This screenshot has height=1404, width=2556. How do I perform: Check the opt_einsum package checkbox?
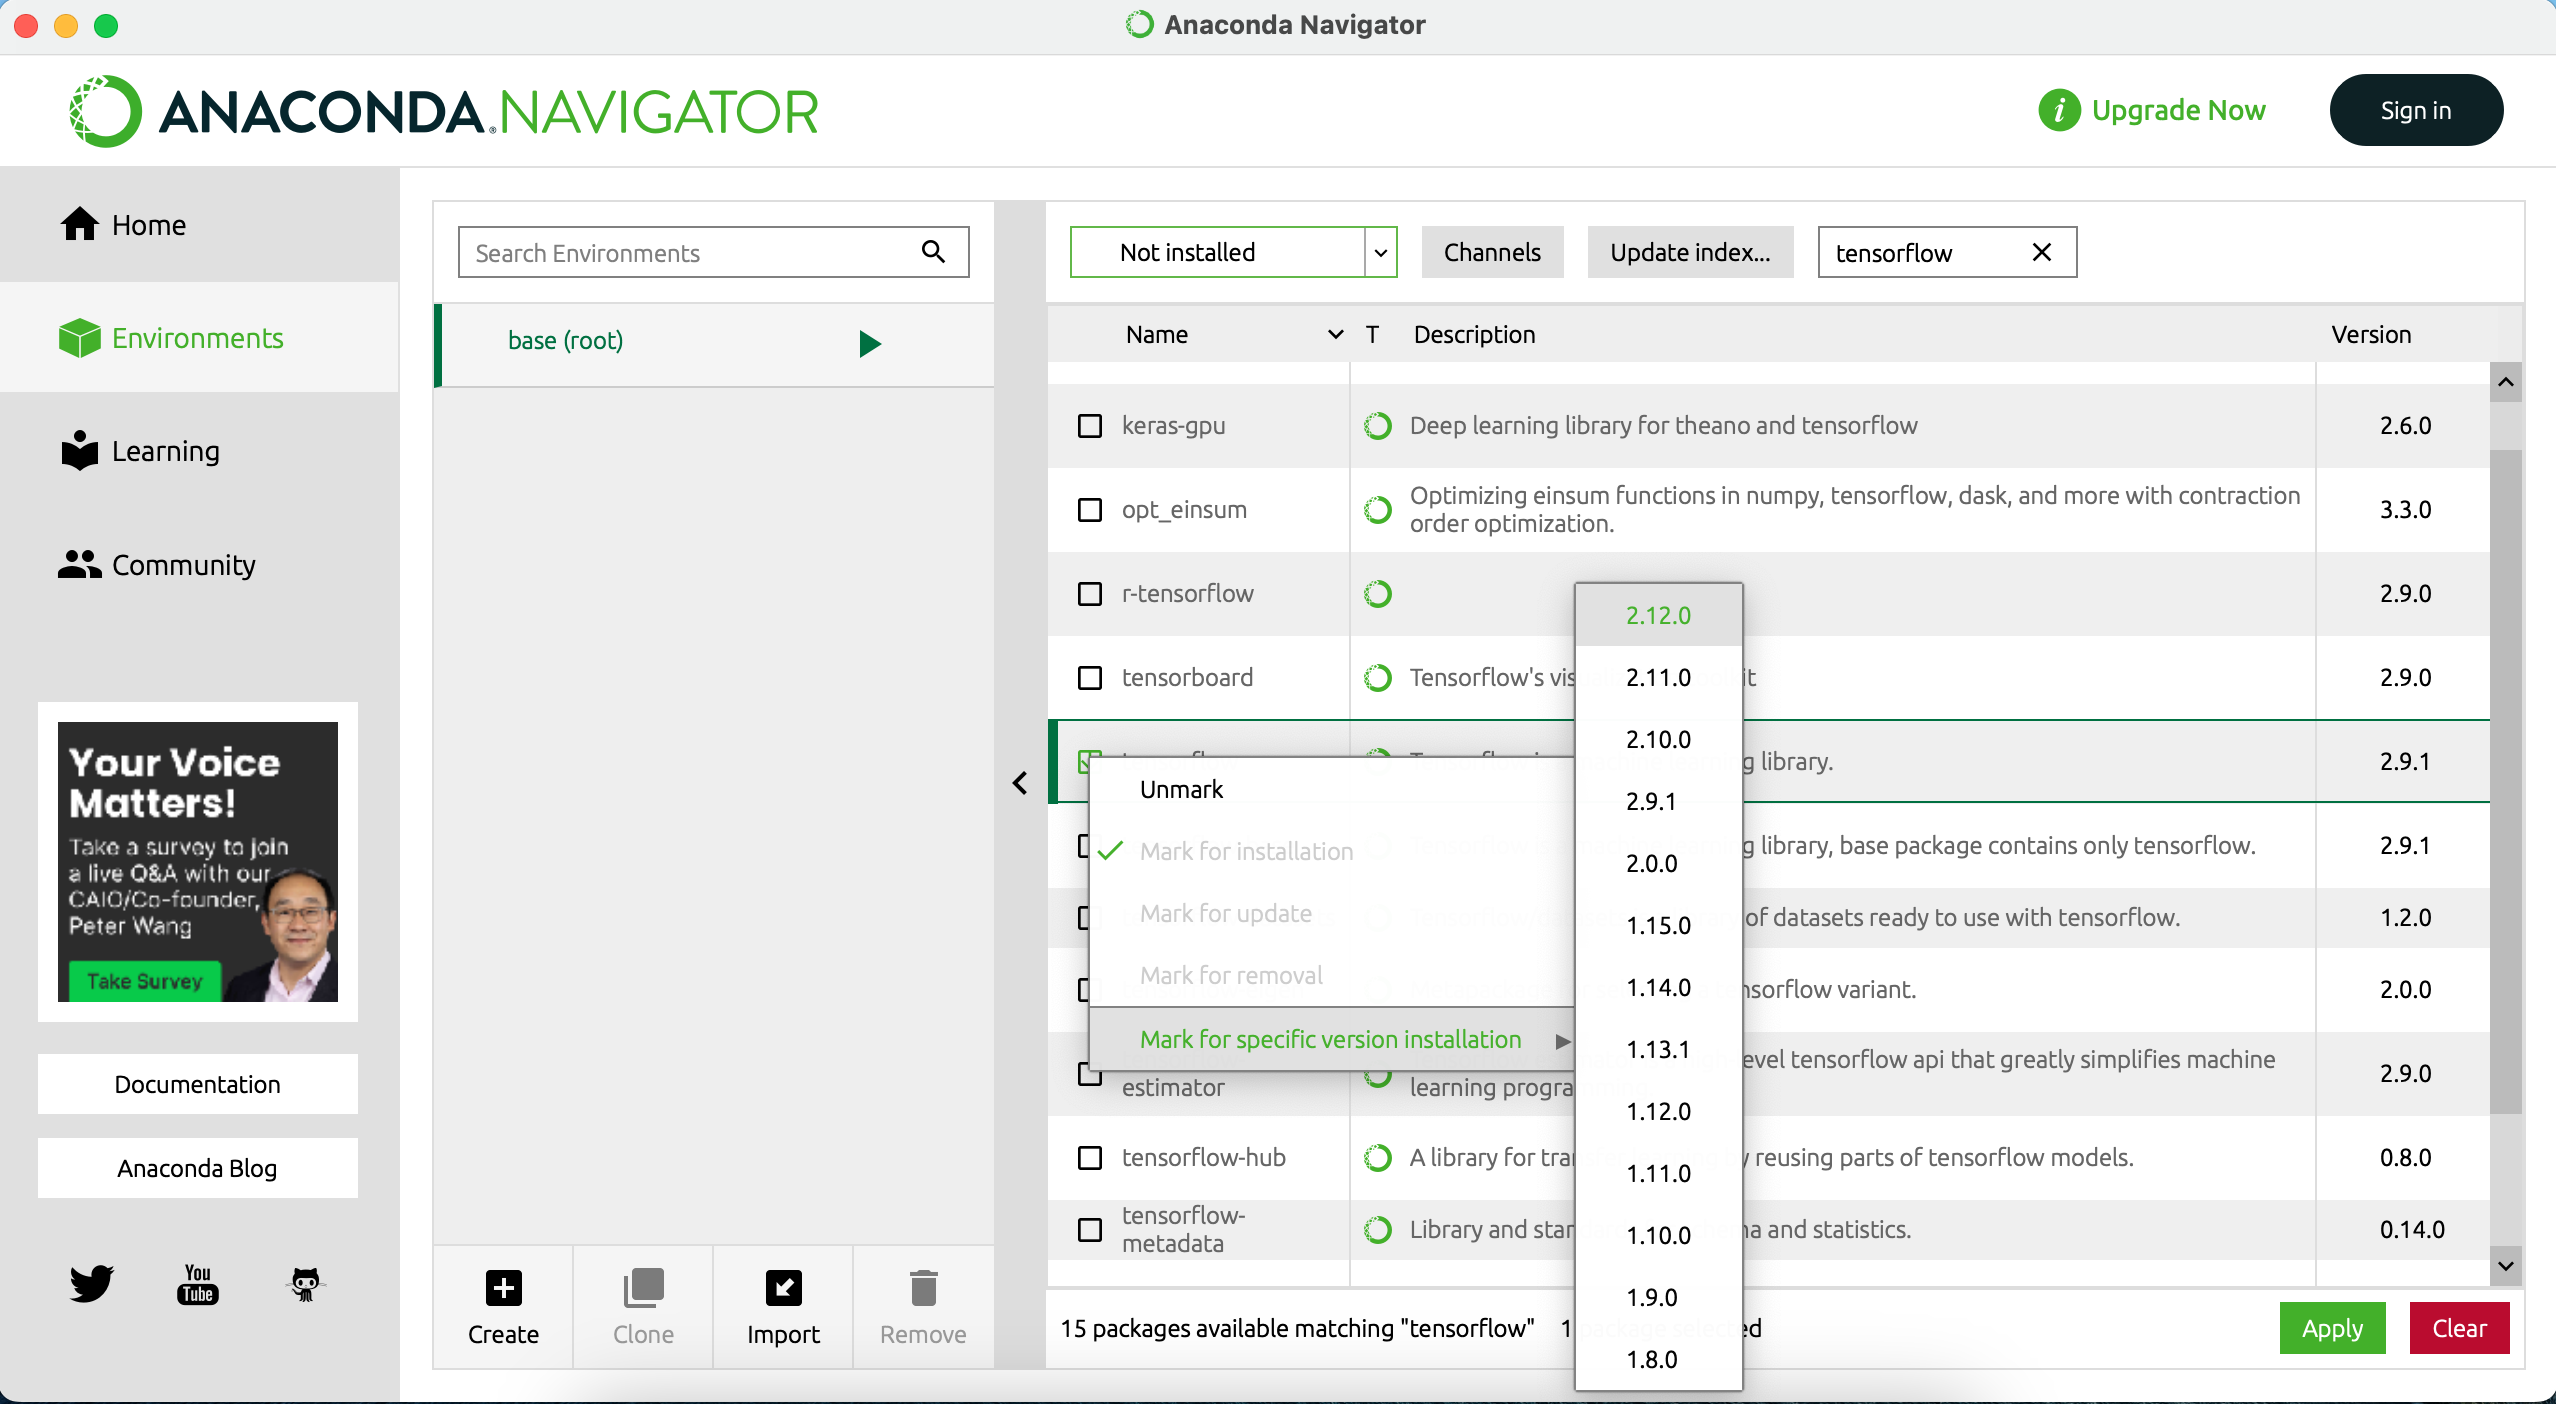(1090, 510)
